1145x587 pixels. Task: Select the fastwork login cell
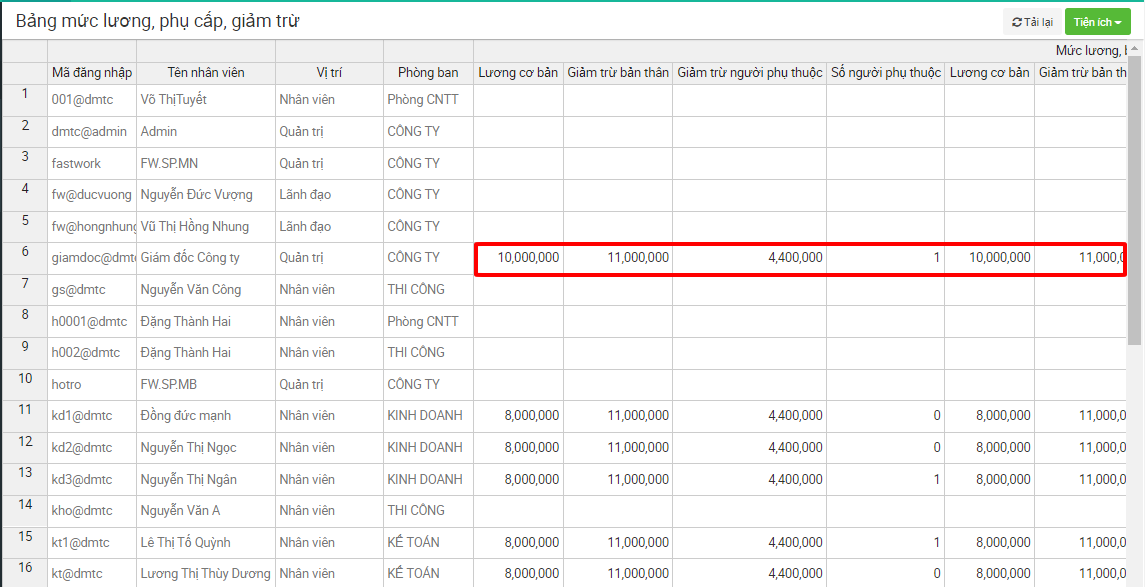pos(92,163)
